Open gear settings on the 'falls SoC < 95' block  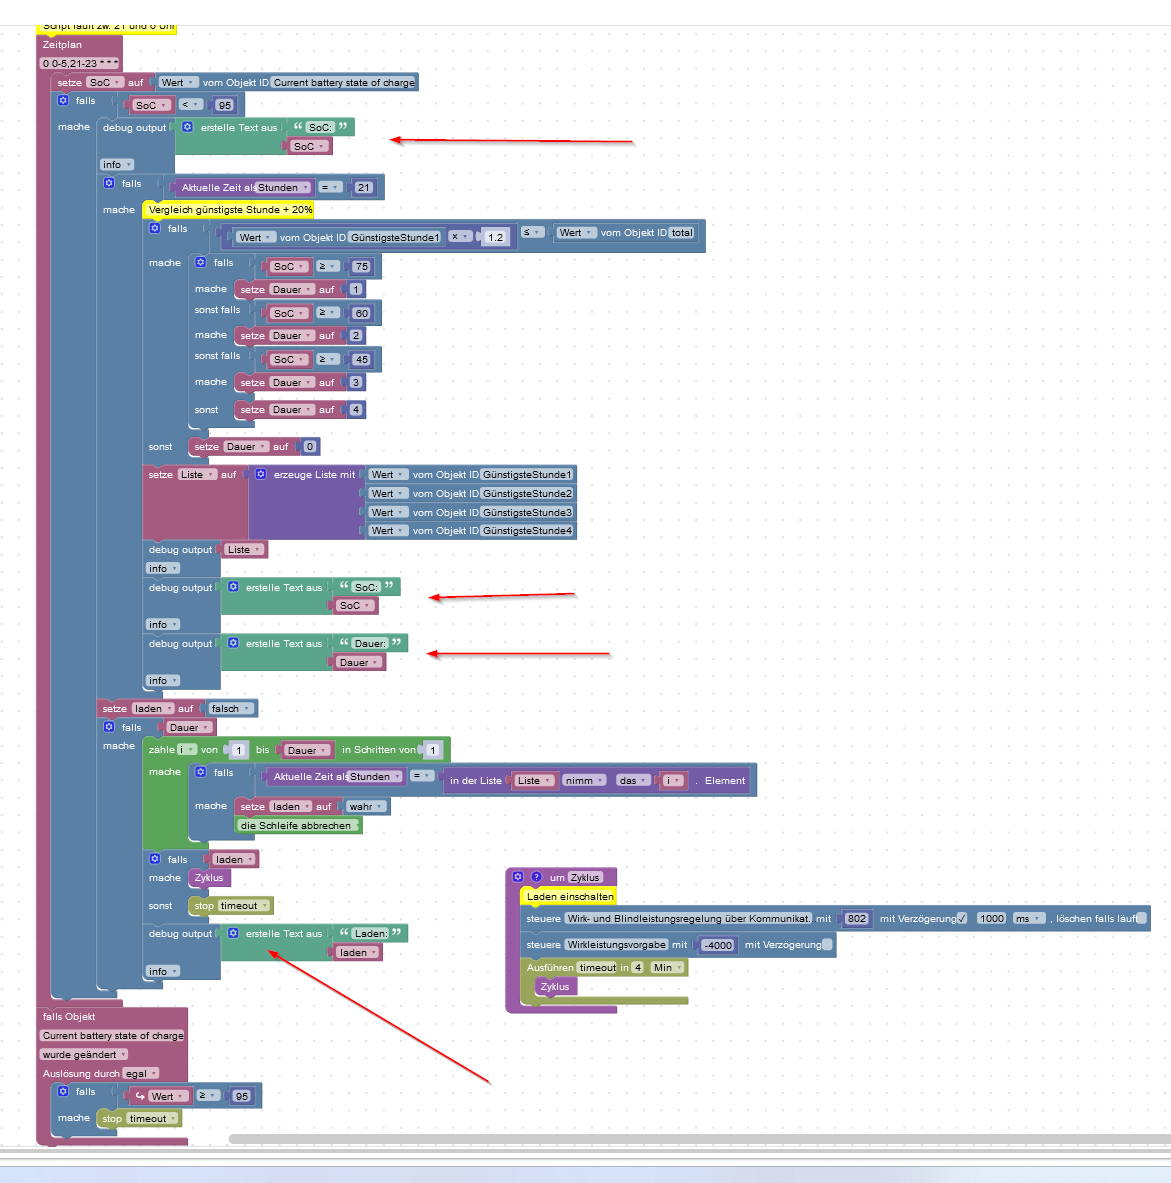[x=63, y=100]
